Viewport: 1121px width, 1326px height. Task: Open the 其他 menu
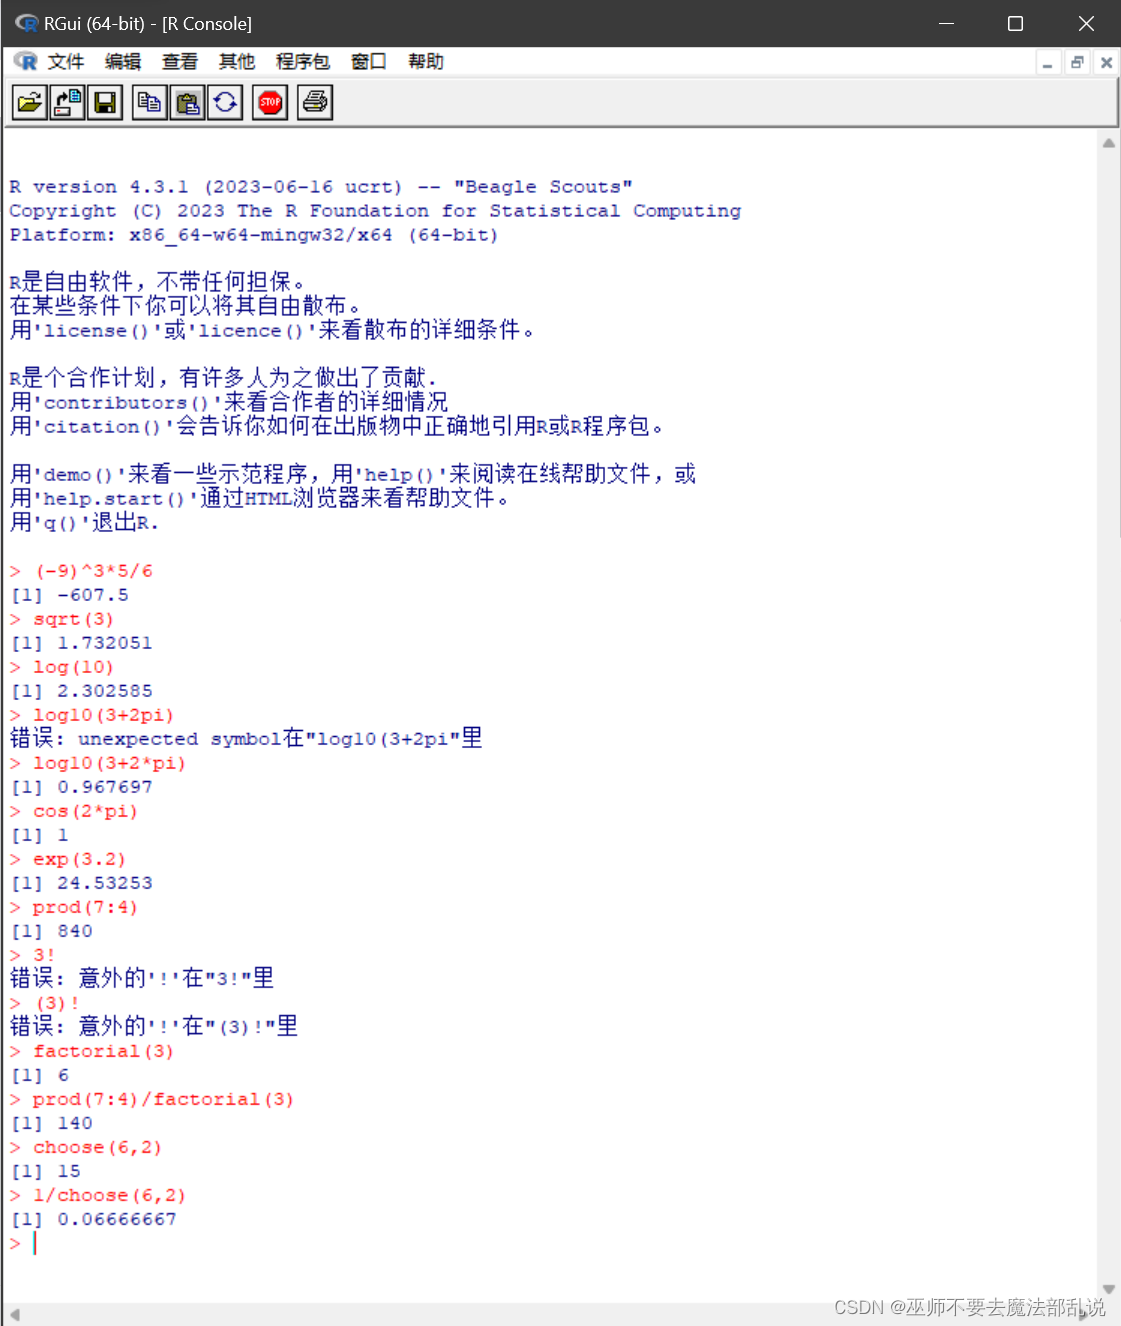(x=237, y=62)
